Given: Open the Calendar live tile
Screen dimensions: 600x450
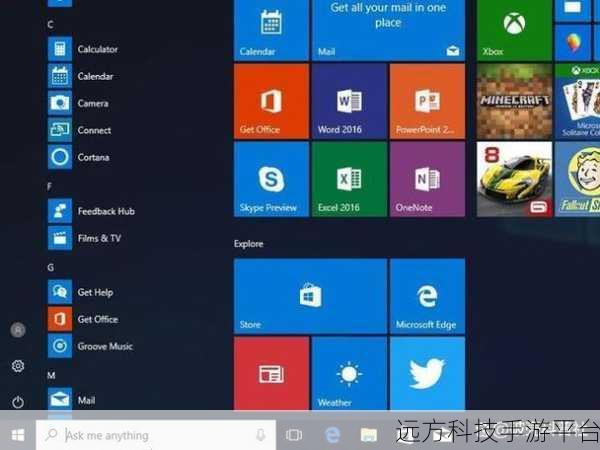Looking at the screenshot, I should click(271, 30).
